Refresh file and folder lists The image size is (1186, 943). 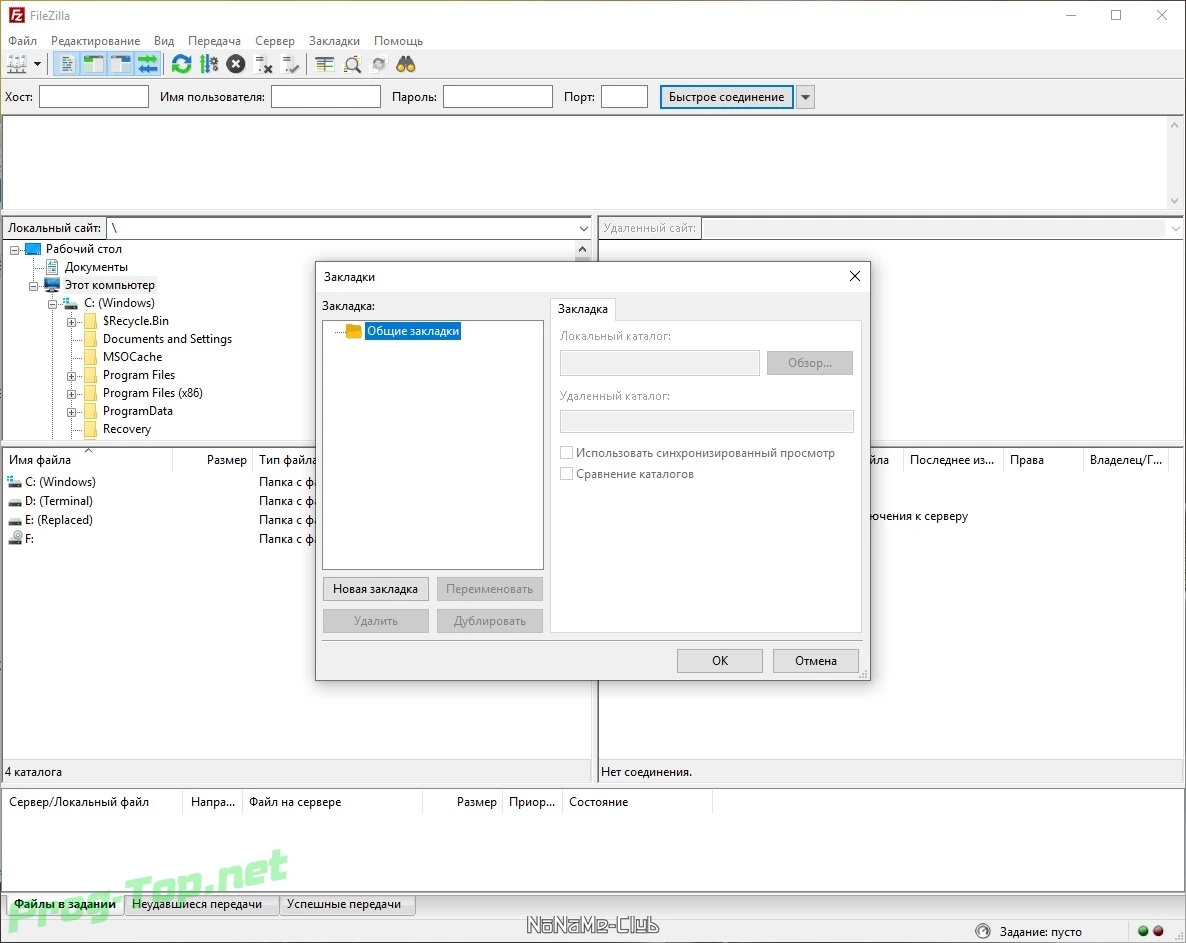pyautogui.click(x=182, y=65)
